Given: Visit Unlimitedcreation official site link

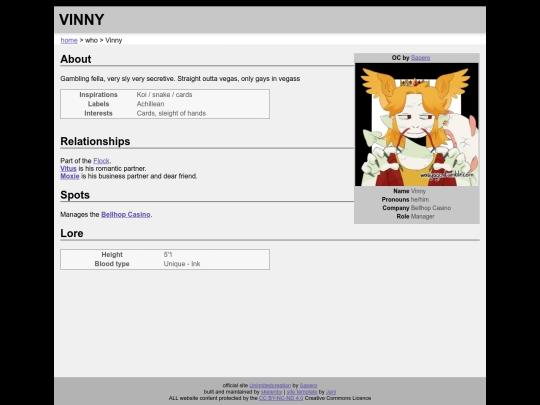Looking at the screenshot, I should point(270,385).
